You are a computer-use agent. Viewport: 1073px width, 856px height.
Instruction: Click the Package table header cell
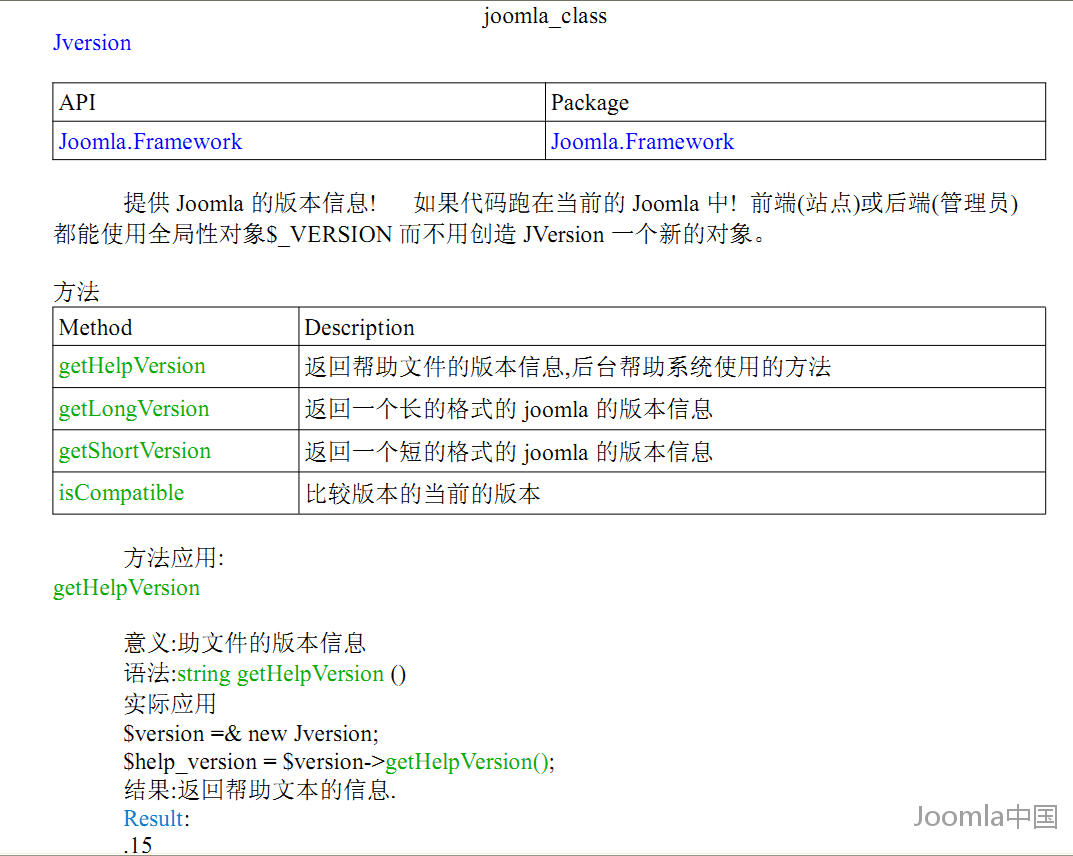[x=795, y=103]
